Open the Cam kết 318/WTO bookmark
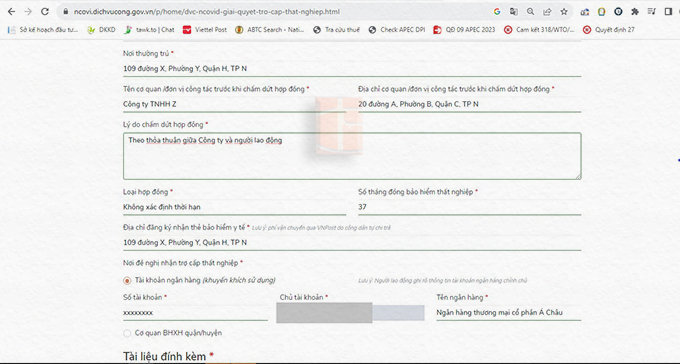Screen dimensions: 680x364 (x=539, y=30)
